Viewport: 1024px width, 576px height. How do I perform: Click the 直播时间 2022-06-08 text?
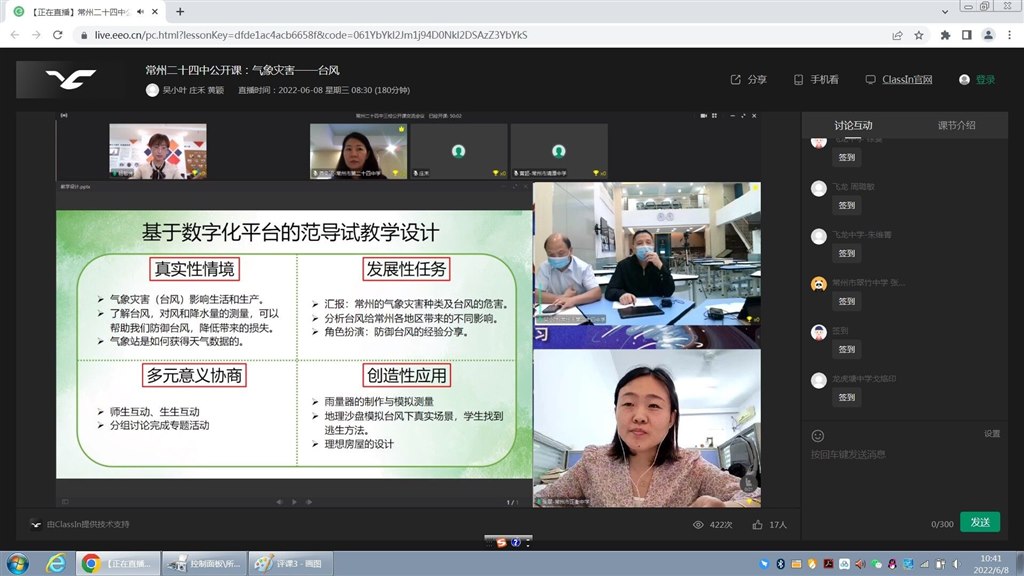(x=324, y=90)
